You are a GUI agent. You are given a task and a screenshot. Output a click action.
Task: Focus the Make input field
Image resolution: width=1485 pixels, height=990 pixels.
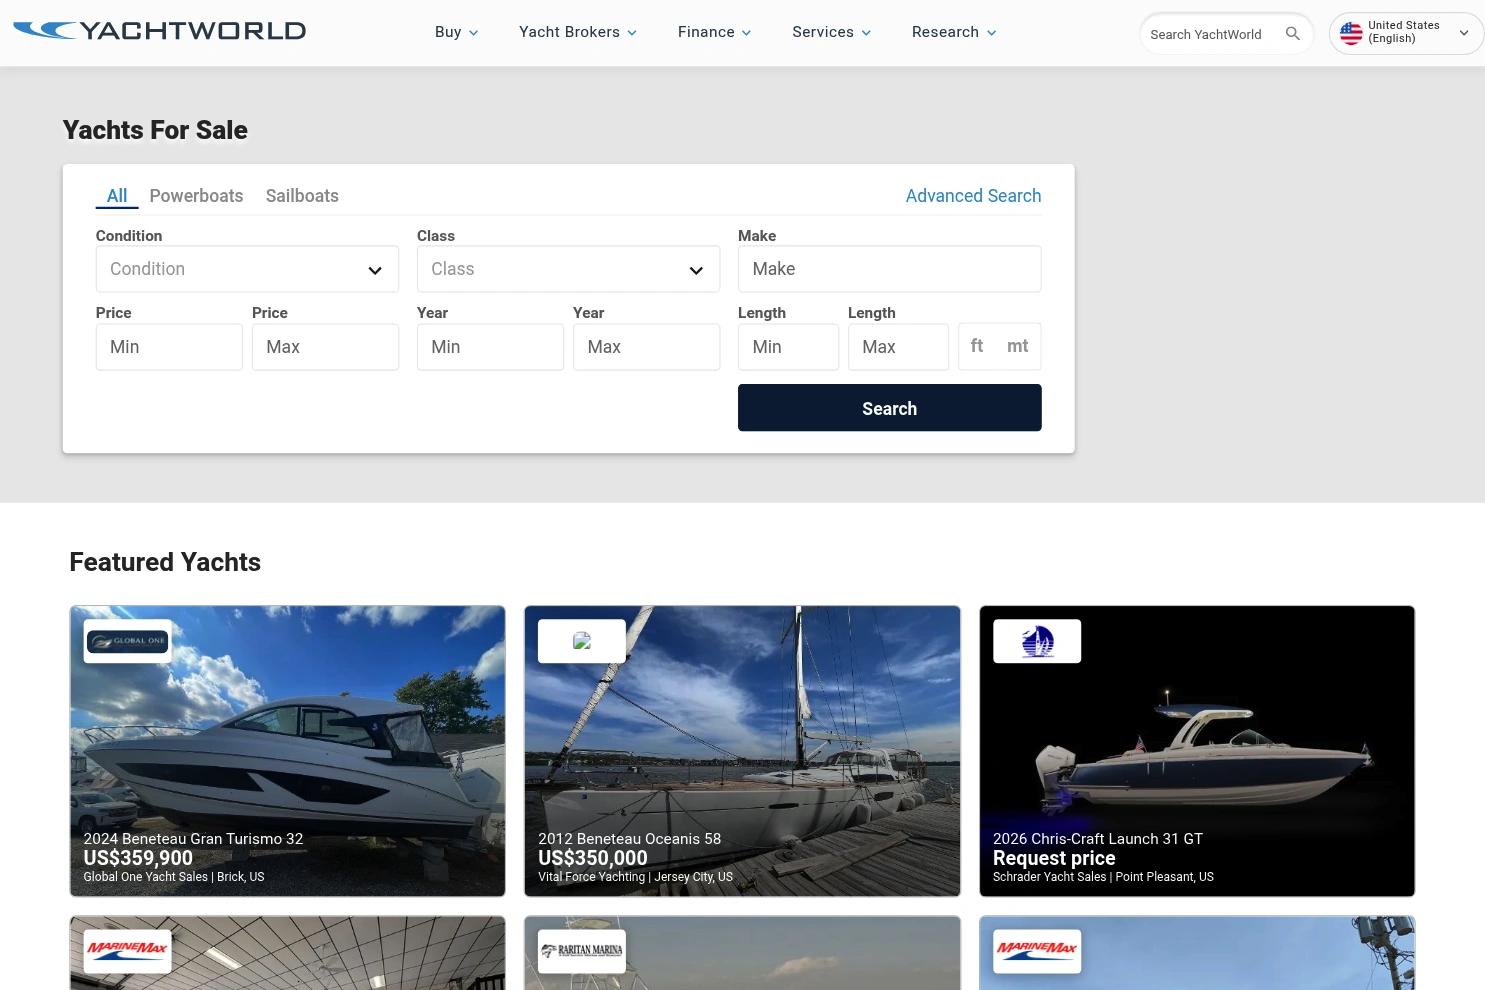(890, 269)
